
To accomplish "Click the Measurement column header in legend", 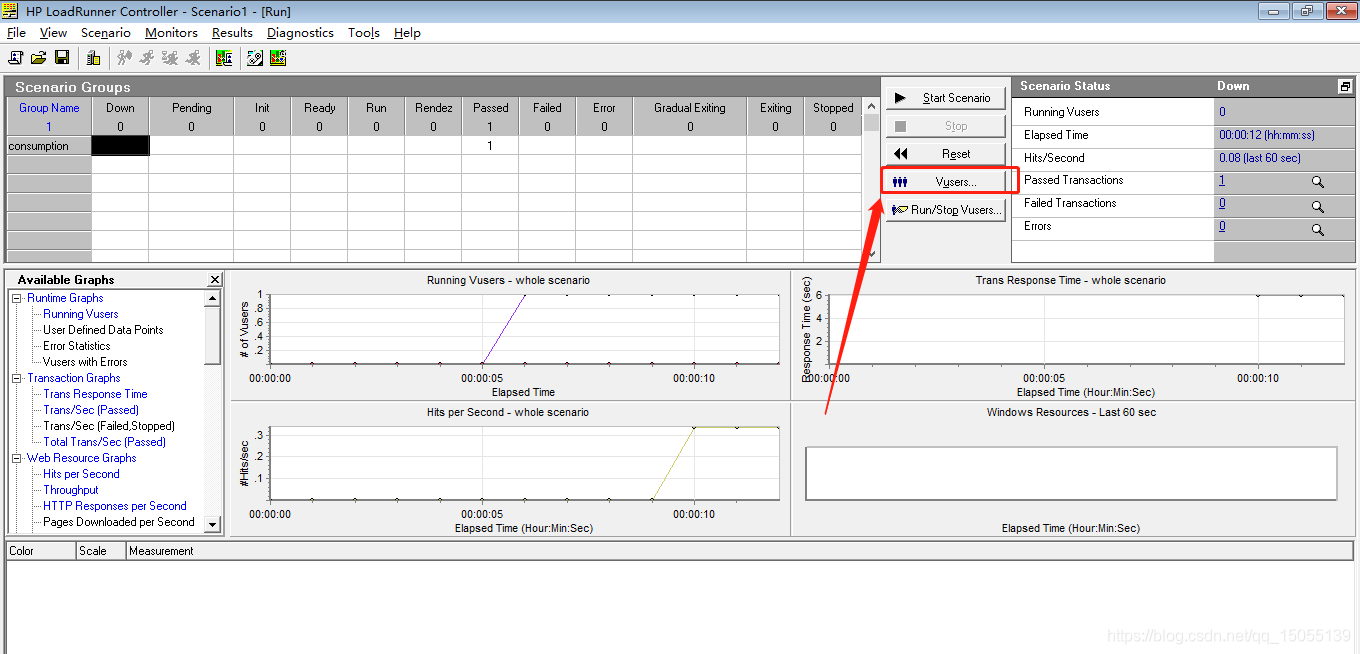I will [x=739, y=551].
